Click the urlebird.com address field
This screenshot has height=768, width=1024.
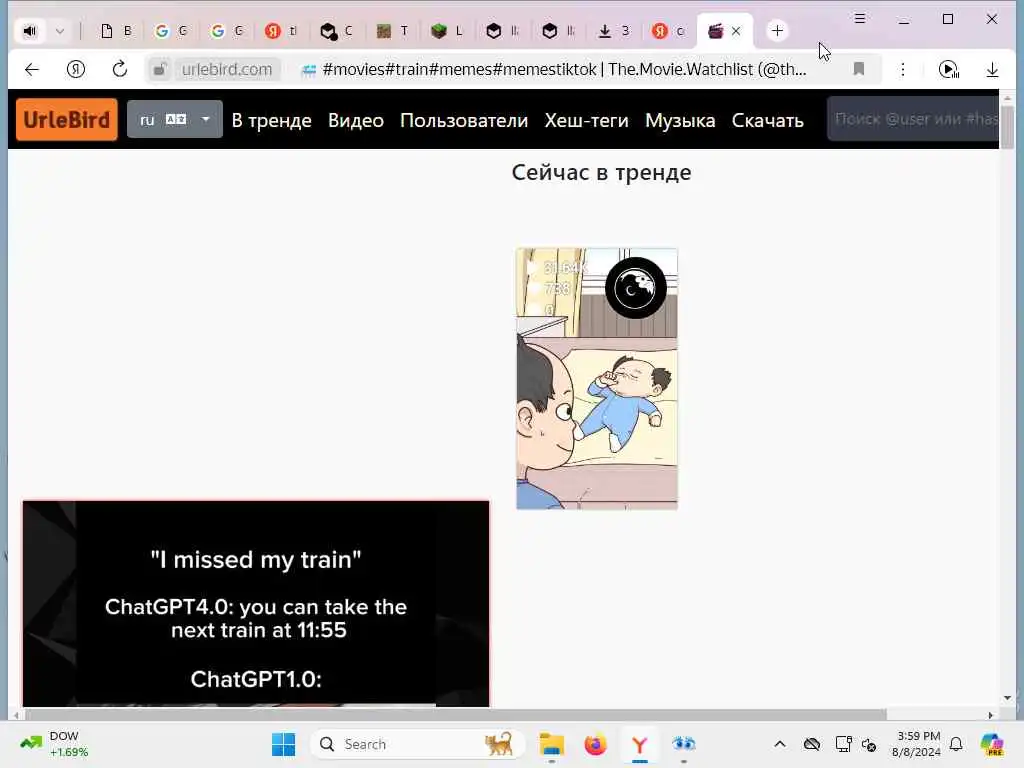click(x=227, y=69)
